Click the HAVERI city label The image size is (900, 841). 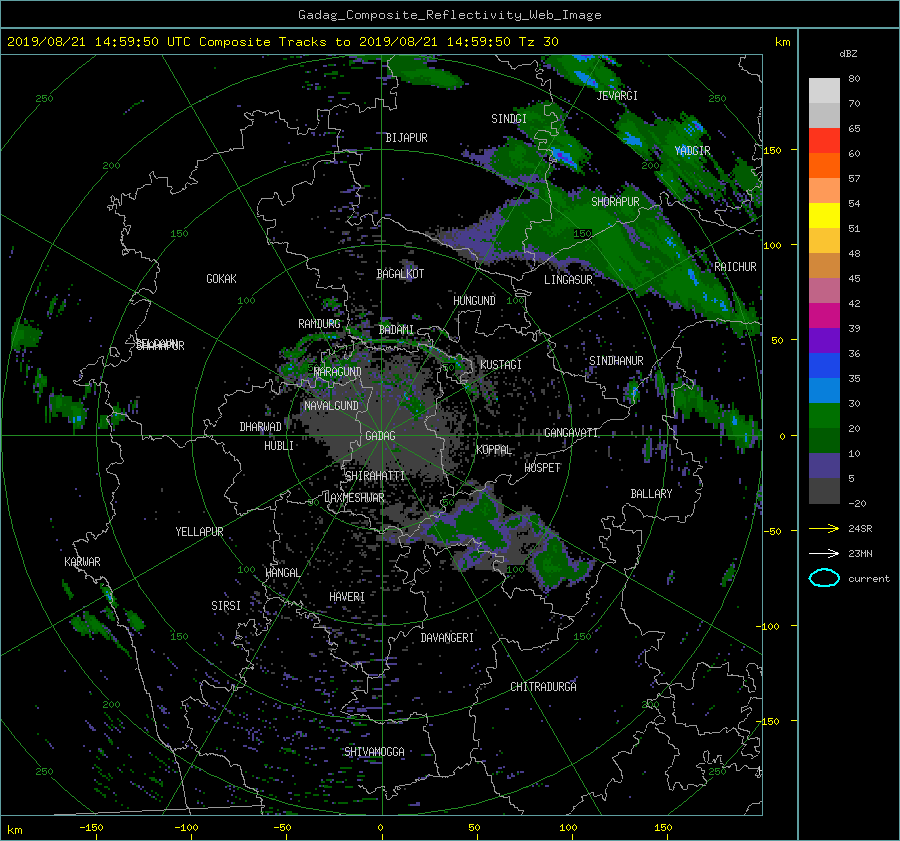[x=347, y=597]
